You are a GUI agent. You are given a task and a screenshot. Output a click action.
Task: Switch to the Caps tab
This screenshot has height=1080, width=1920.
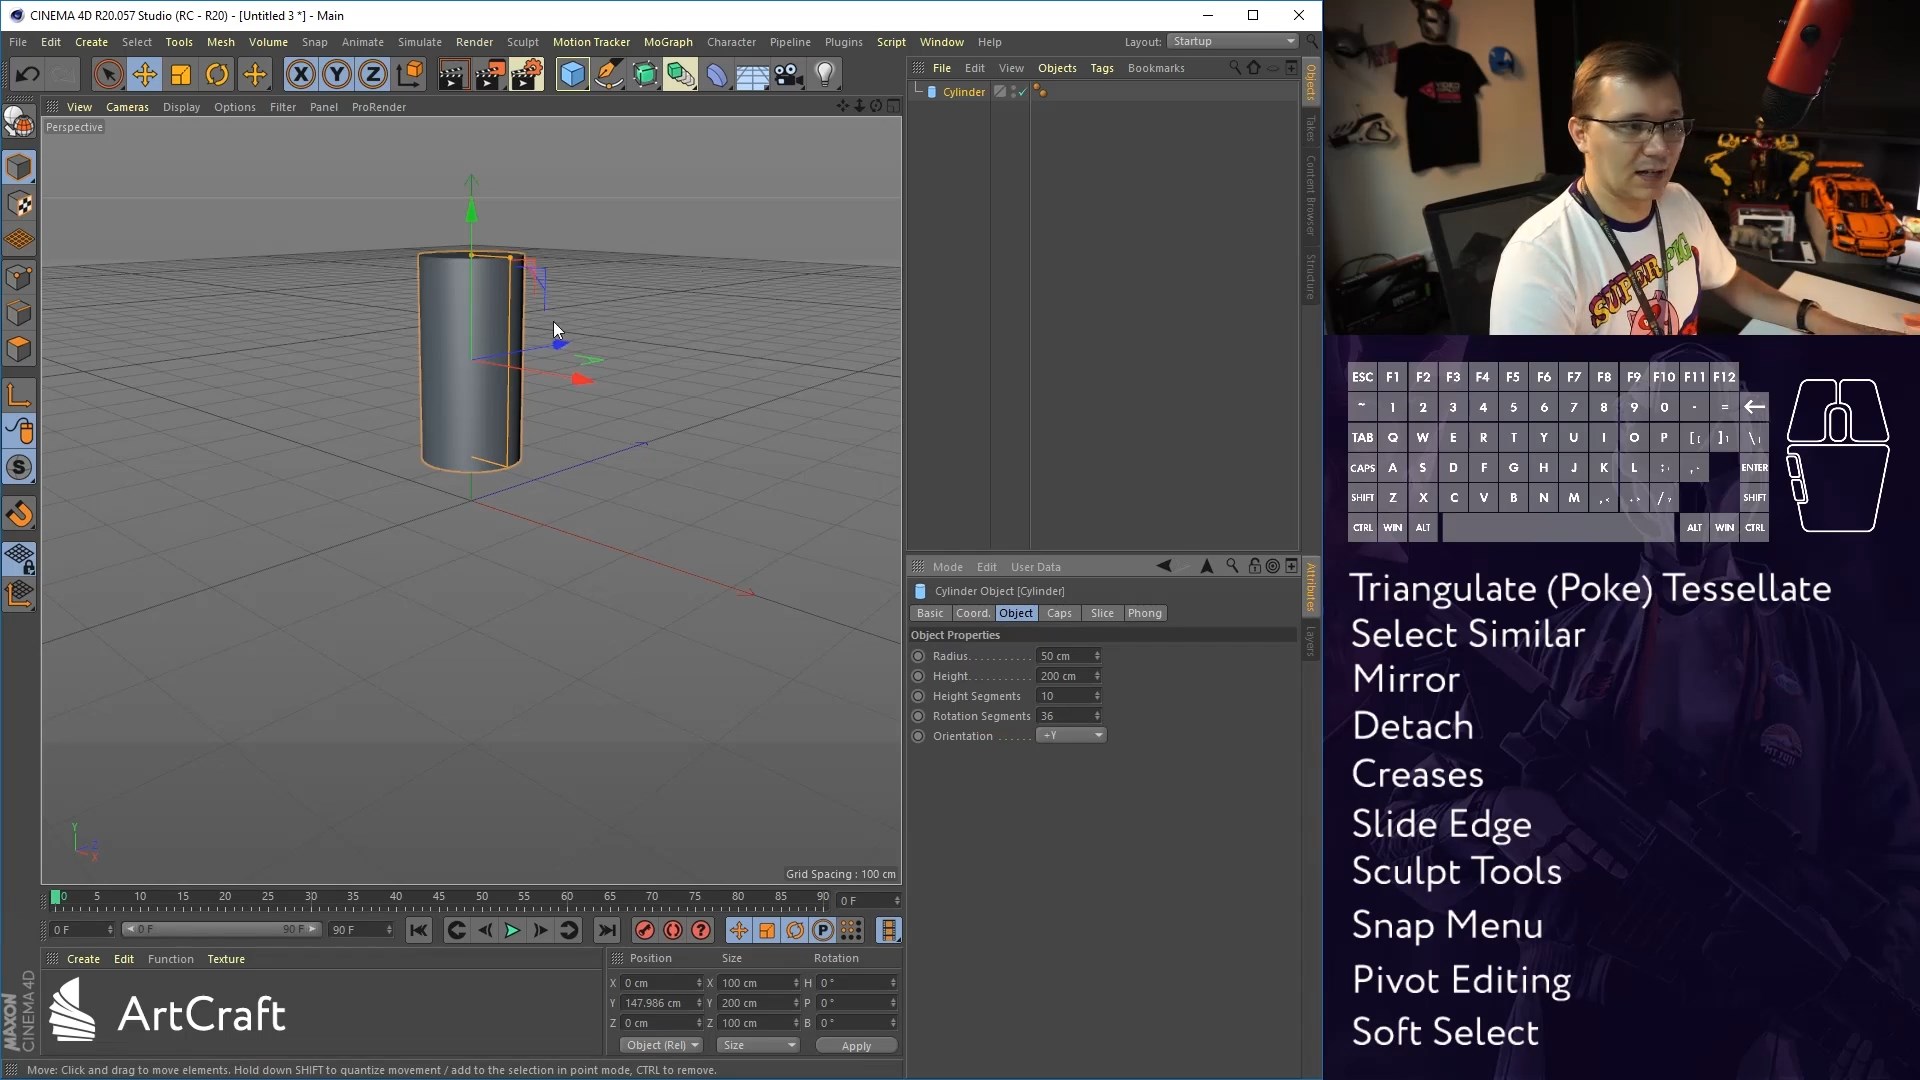click(x=1059, y=613)
